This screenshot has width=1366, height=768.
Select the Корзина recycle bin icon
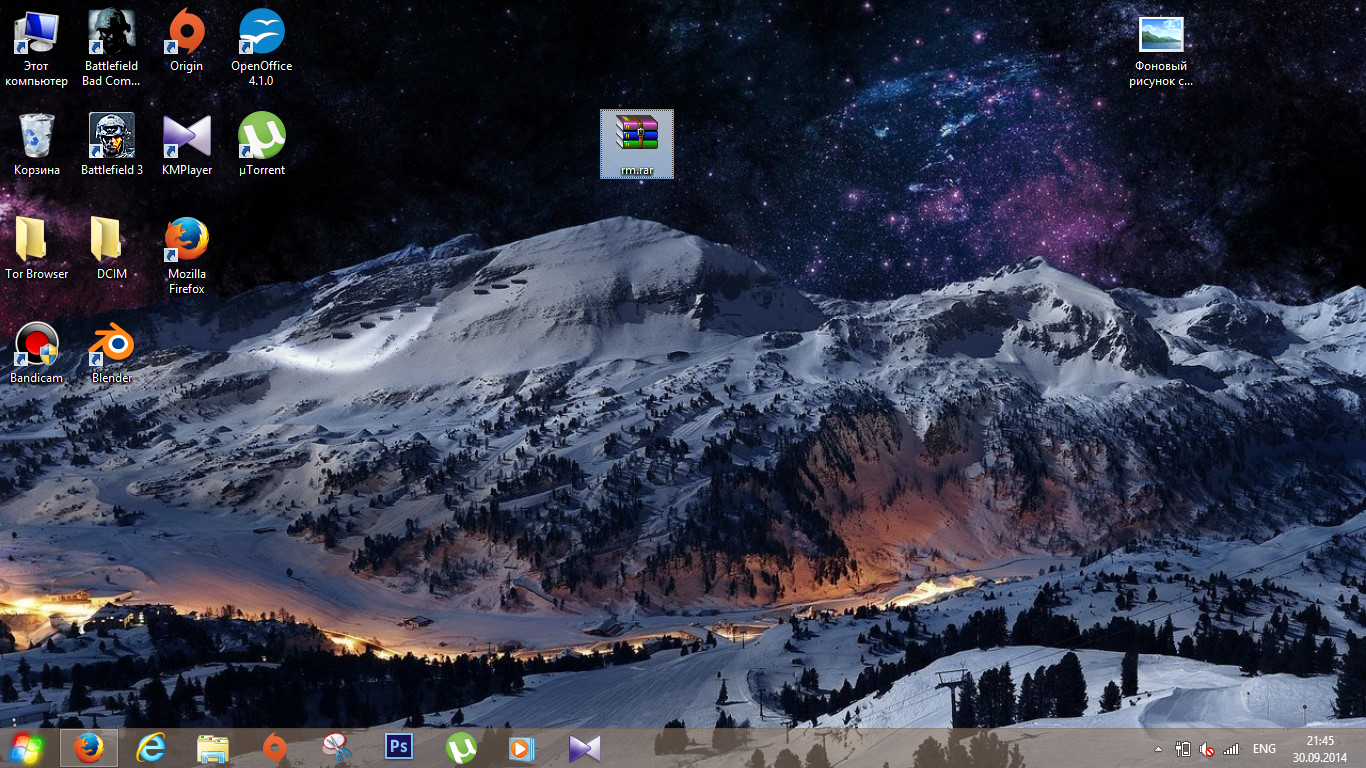pyautogui.click(x=36, y=145)
